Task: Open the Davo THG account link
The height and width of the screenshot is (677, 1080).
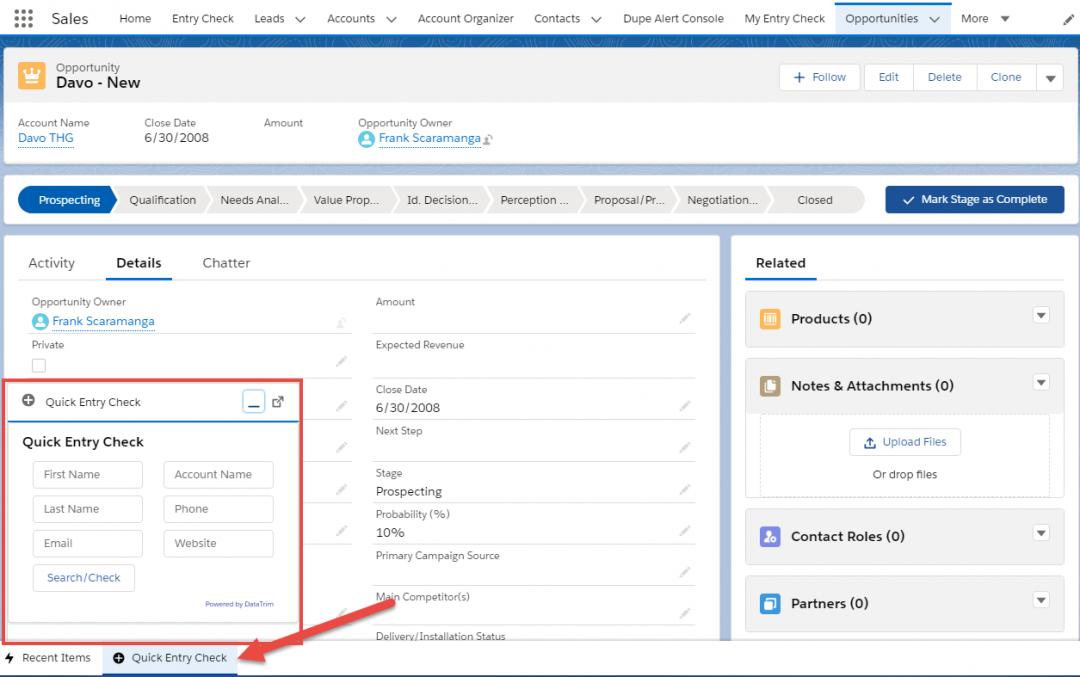Action: (45, 139)
